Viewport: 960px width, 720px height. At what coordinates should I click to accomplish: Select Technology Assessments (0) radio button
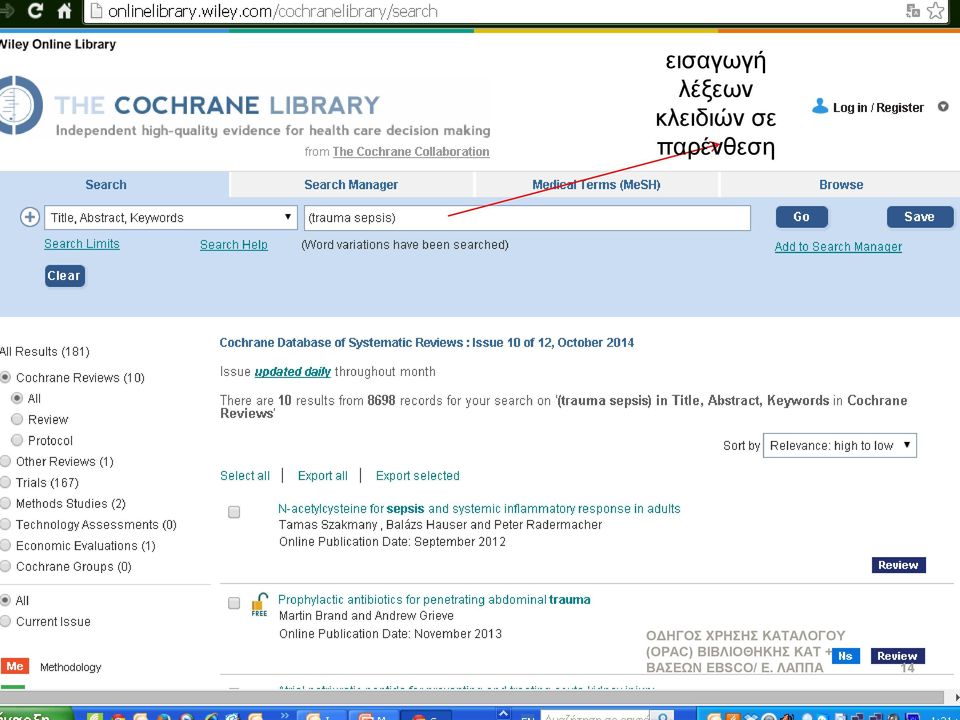coord(6,524)
